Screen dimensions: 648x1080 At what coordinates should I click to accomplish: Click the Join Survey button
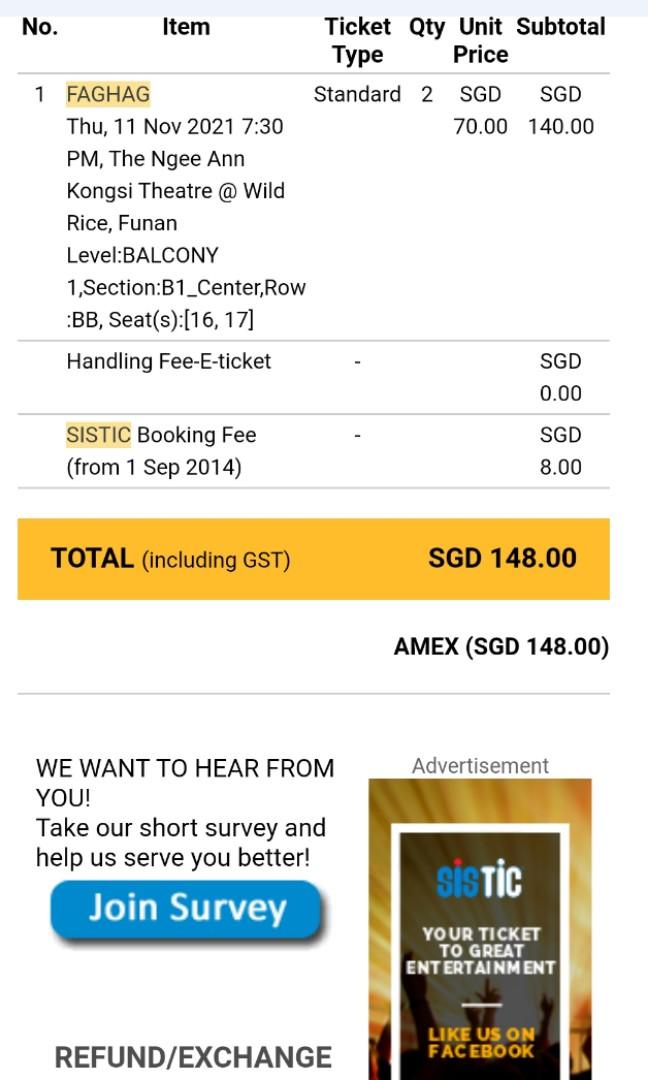(188, 907)
